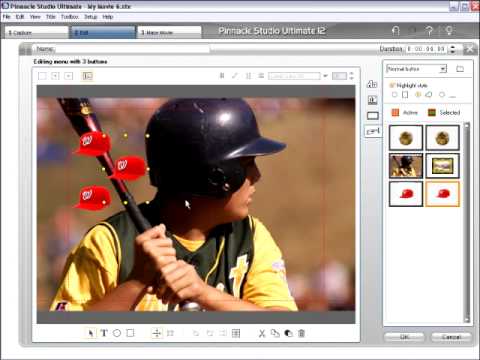Image resolution: width=480 pixels, height=360 pixels.
Task: Open the Looks browser (Aa icon)
Action: tap(372, 84)
